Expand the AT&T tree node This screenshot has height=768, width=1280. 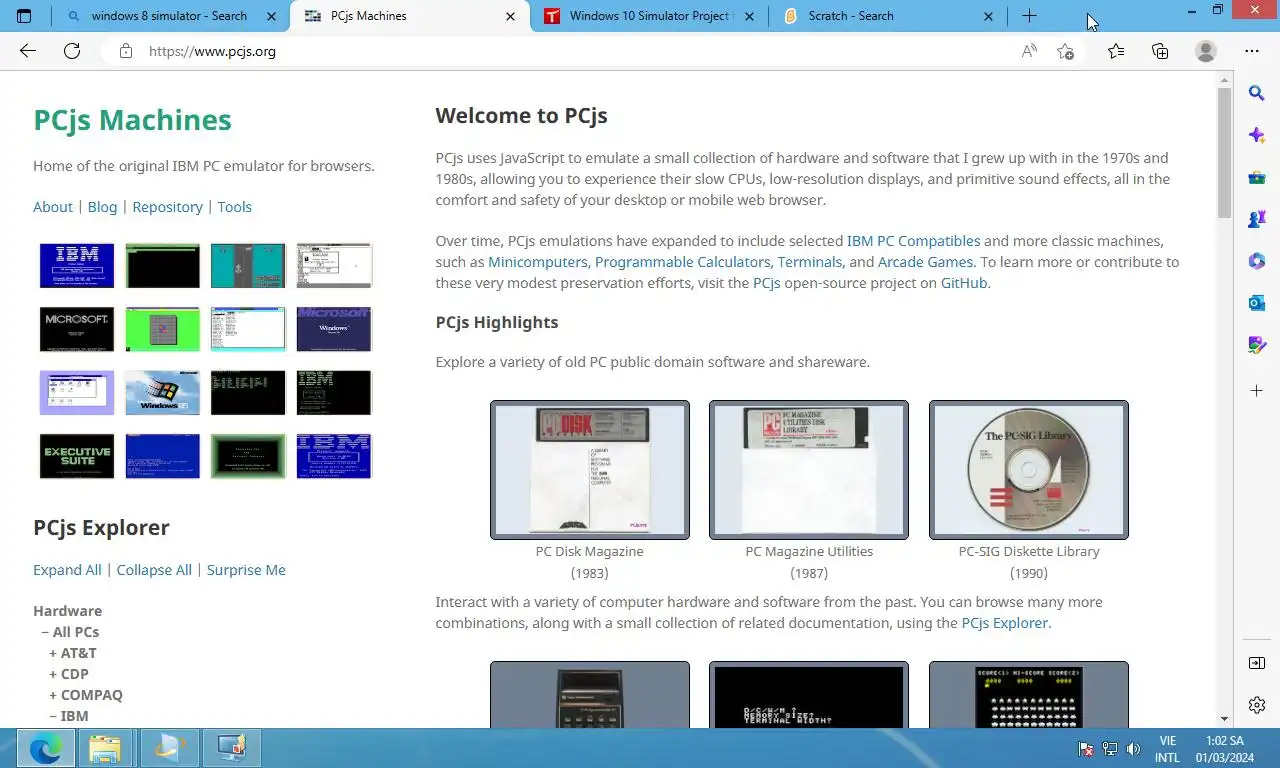[x=73, y=653]
